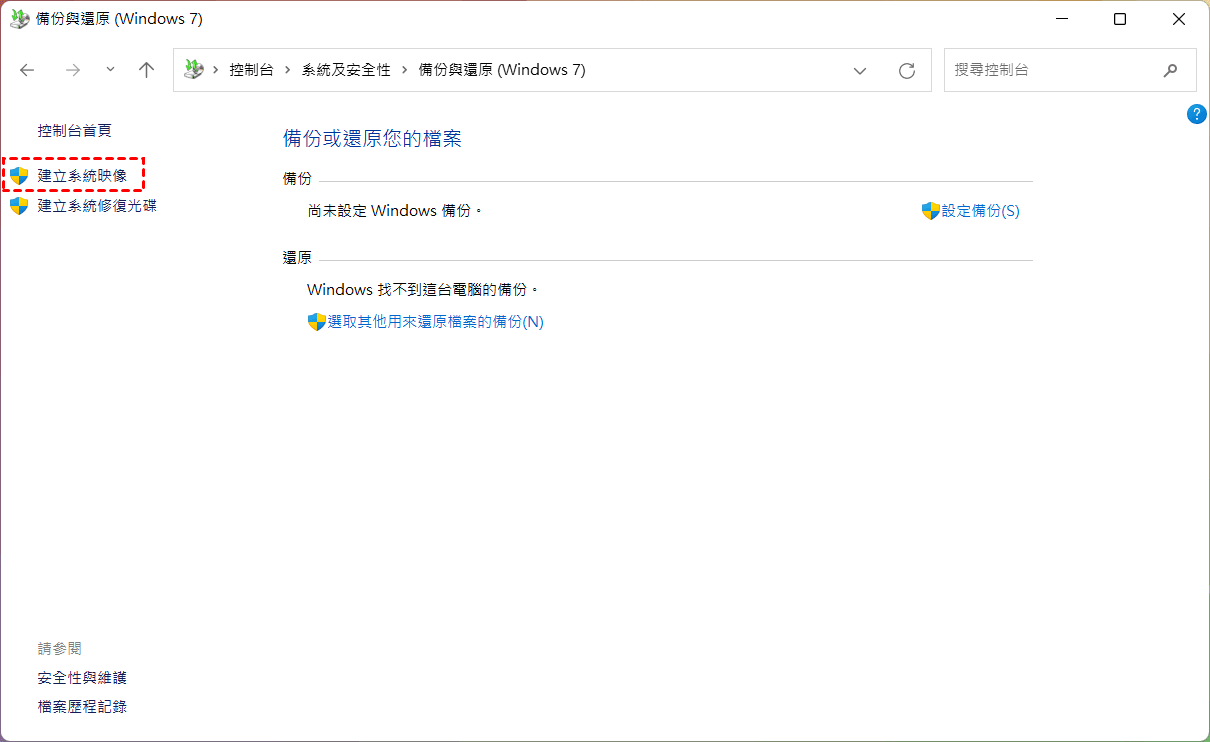
Task: Refresh the control panel page
Action: (907, 71)
